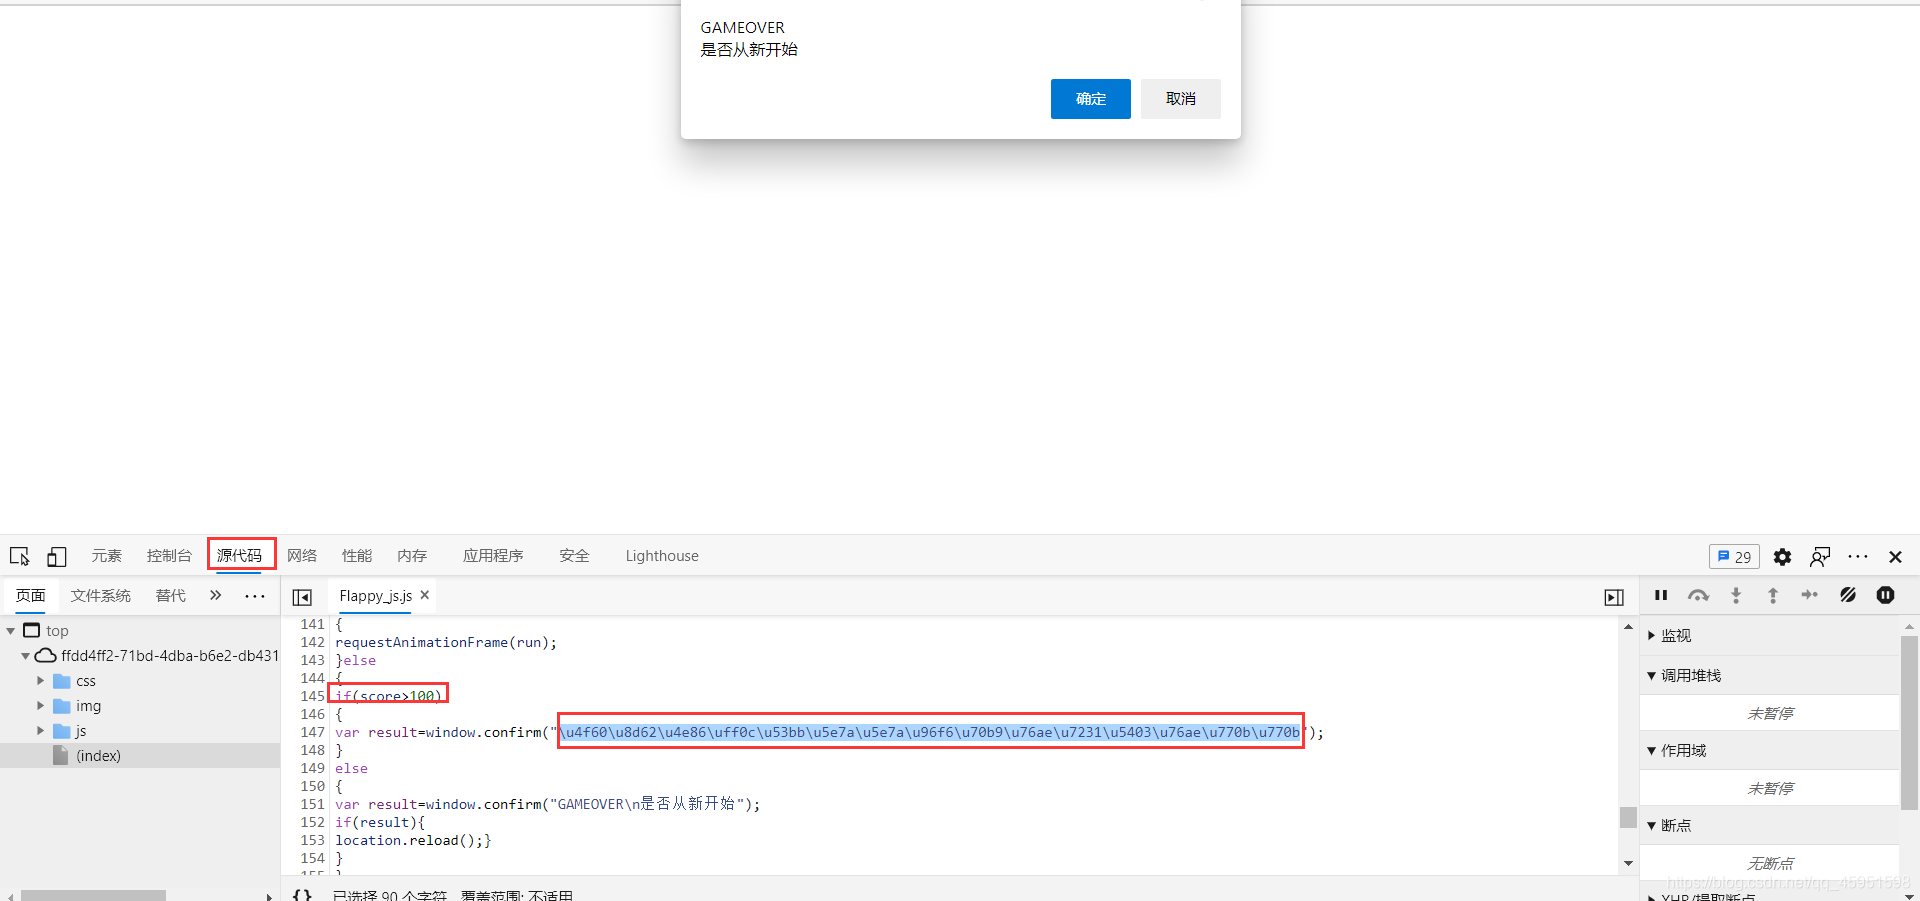Screen dimensions: 1920x901
Task: Close the DevTools panel
Action: (x=1895, y=557)
